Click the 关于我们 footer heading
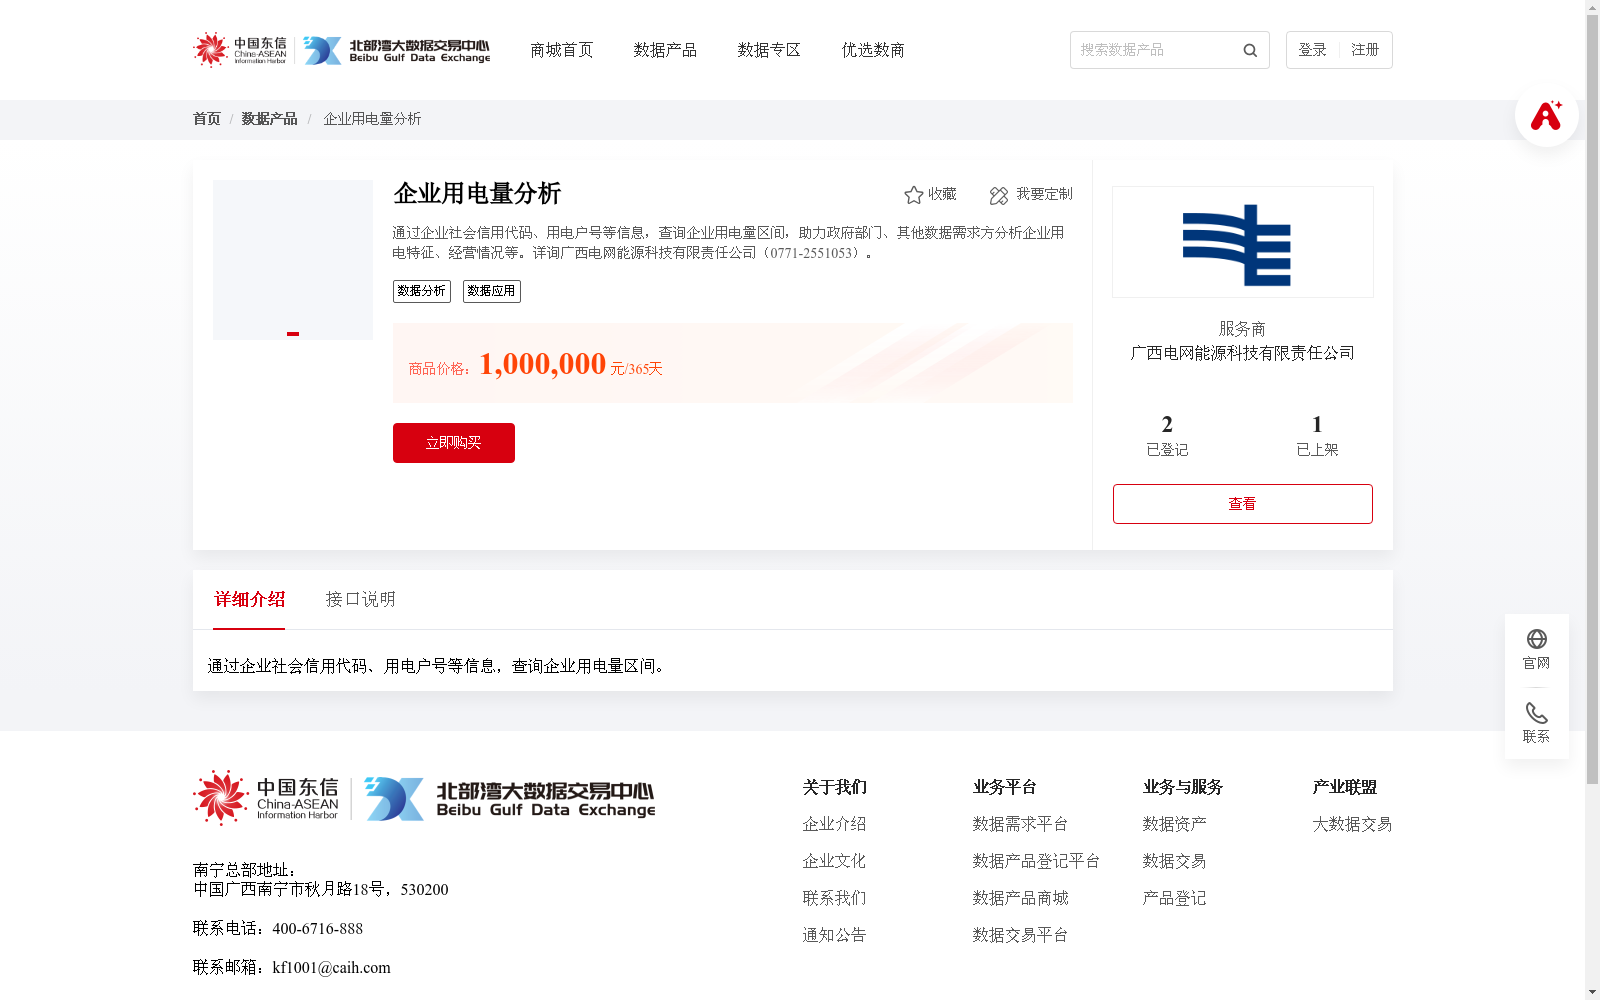Screen dimensions: 1600x1000 coord(835,787)
